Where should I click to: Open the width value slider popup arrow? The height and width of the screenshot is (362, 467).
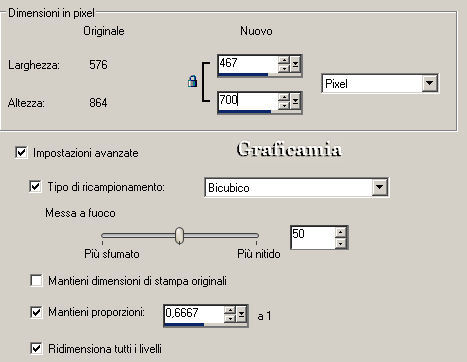coord(295,64)
